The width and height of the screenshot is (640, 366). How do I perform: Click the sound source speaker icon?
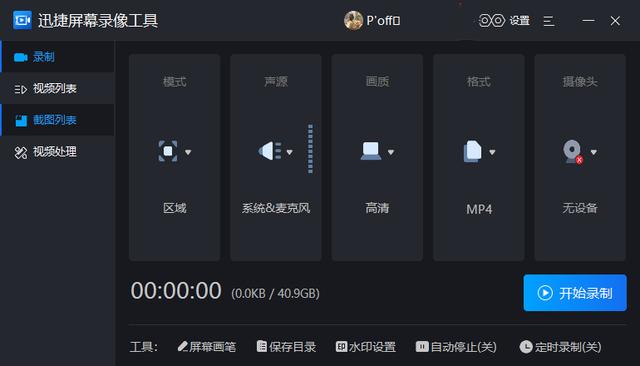(x=270, y=151)
